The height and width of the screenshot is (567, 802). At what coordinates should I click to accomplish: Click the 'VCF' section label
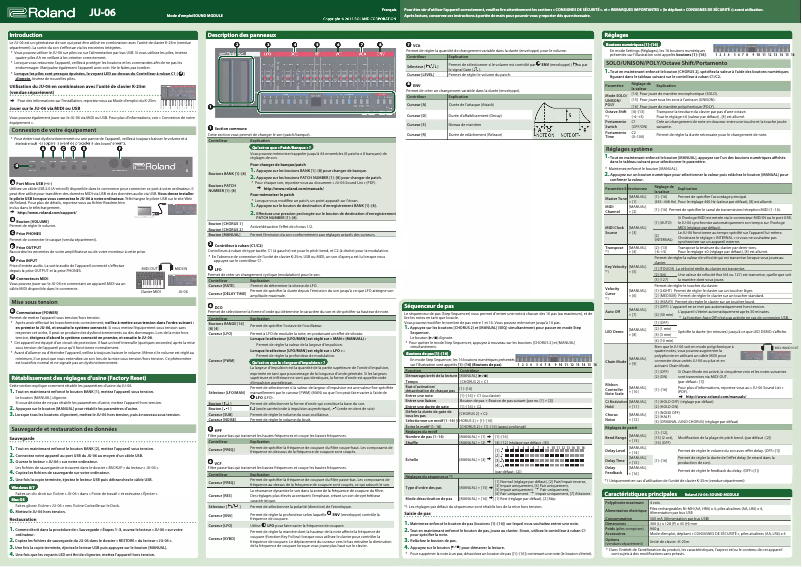coord(215,462)
